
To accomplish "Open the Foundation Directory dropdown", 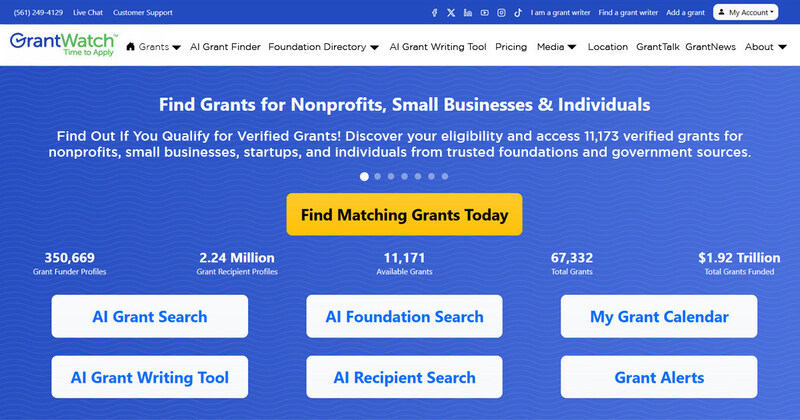I will [x=323, y=47].
